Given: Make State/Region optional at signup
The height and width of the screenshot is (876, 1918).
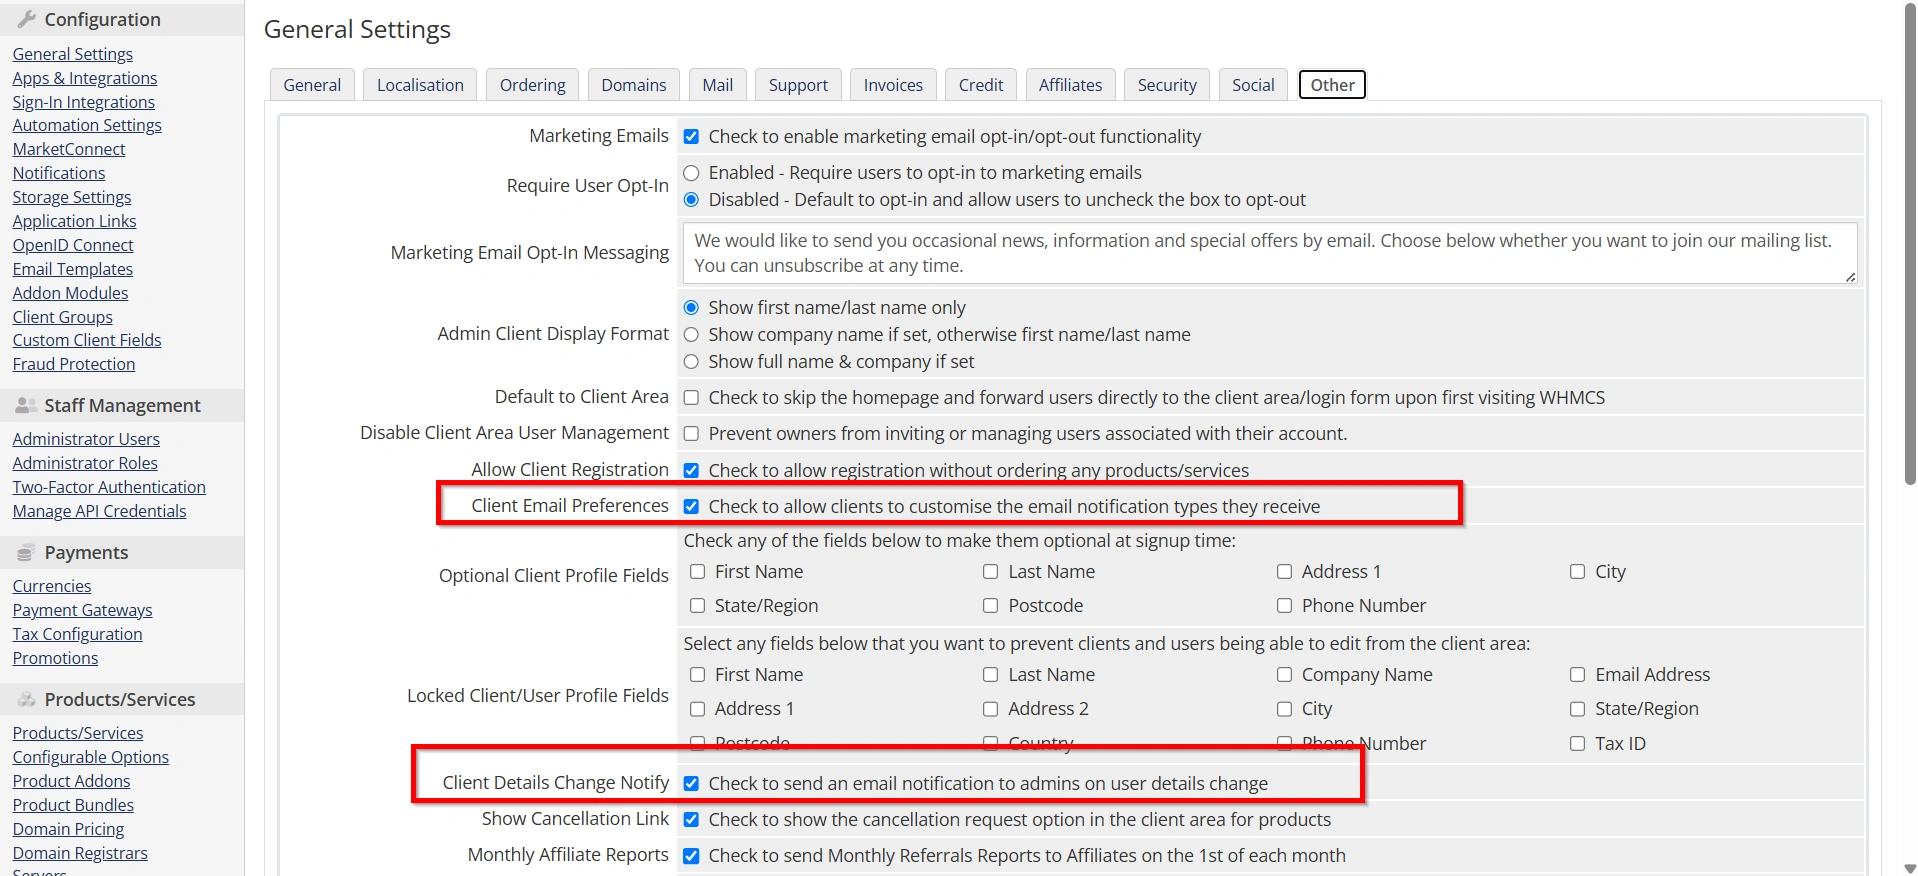Looking at the screenshot, I should (698, 606).
